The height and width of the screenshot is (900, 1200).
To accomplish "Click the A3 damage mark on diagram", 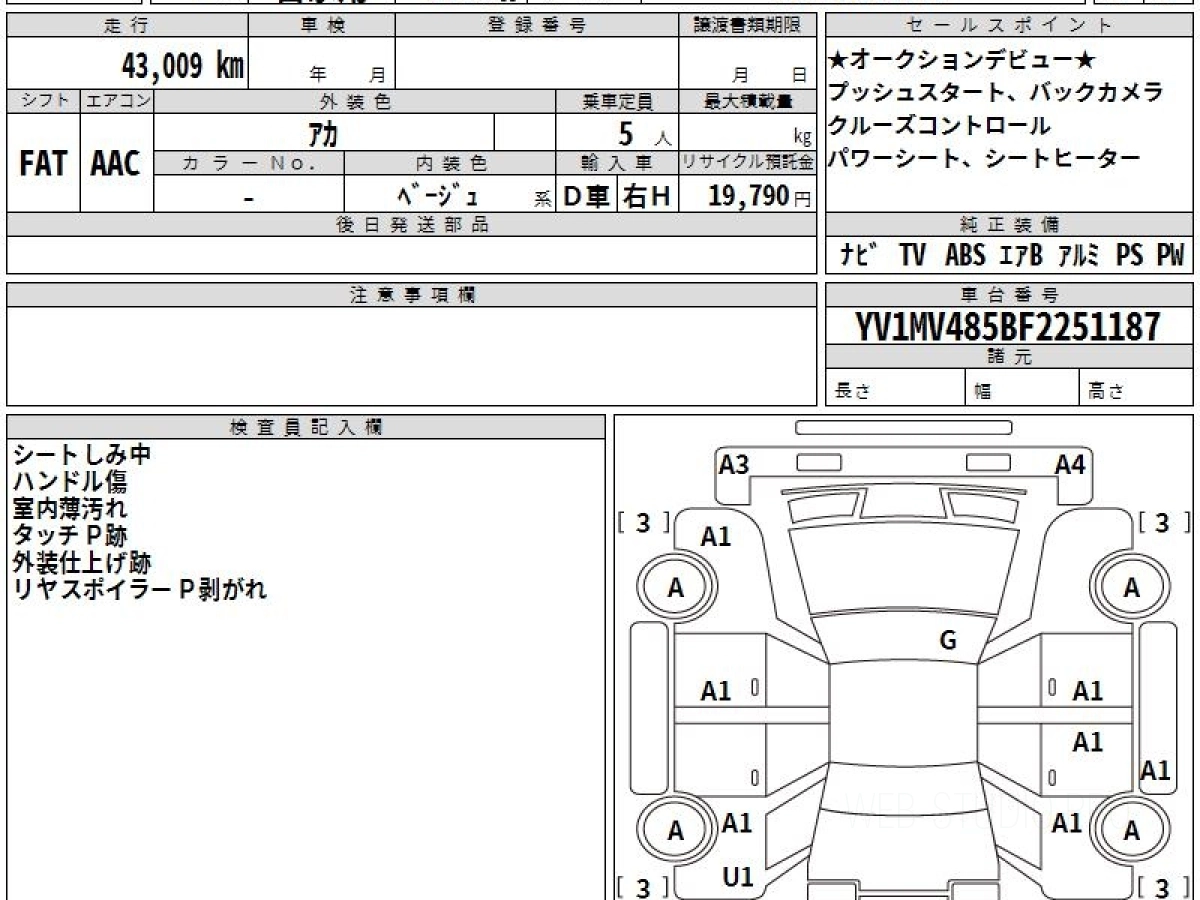I will pyautogui.click(x=734, y=464).
